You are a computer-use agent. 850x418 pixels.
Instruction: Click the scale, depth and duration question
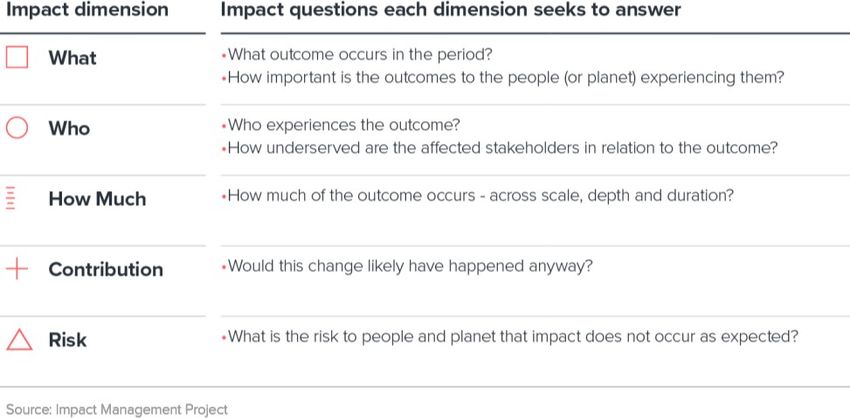click(478, 196)
